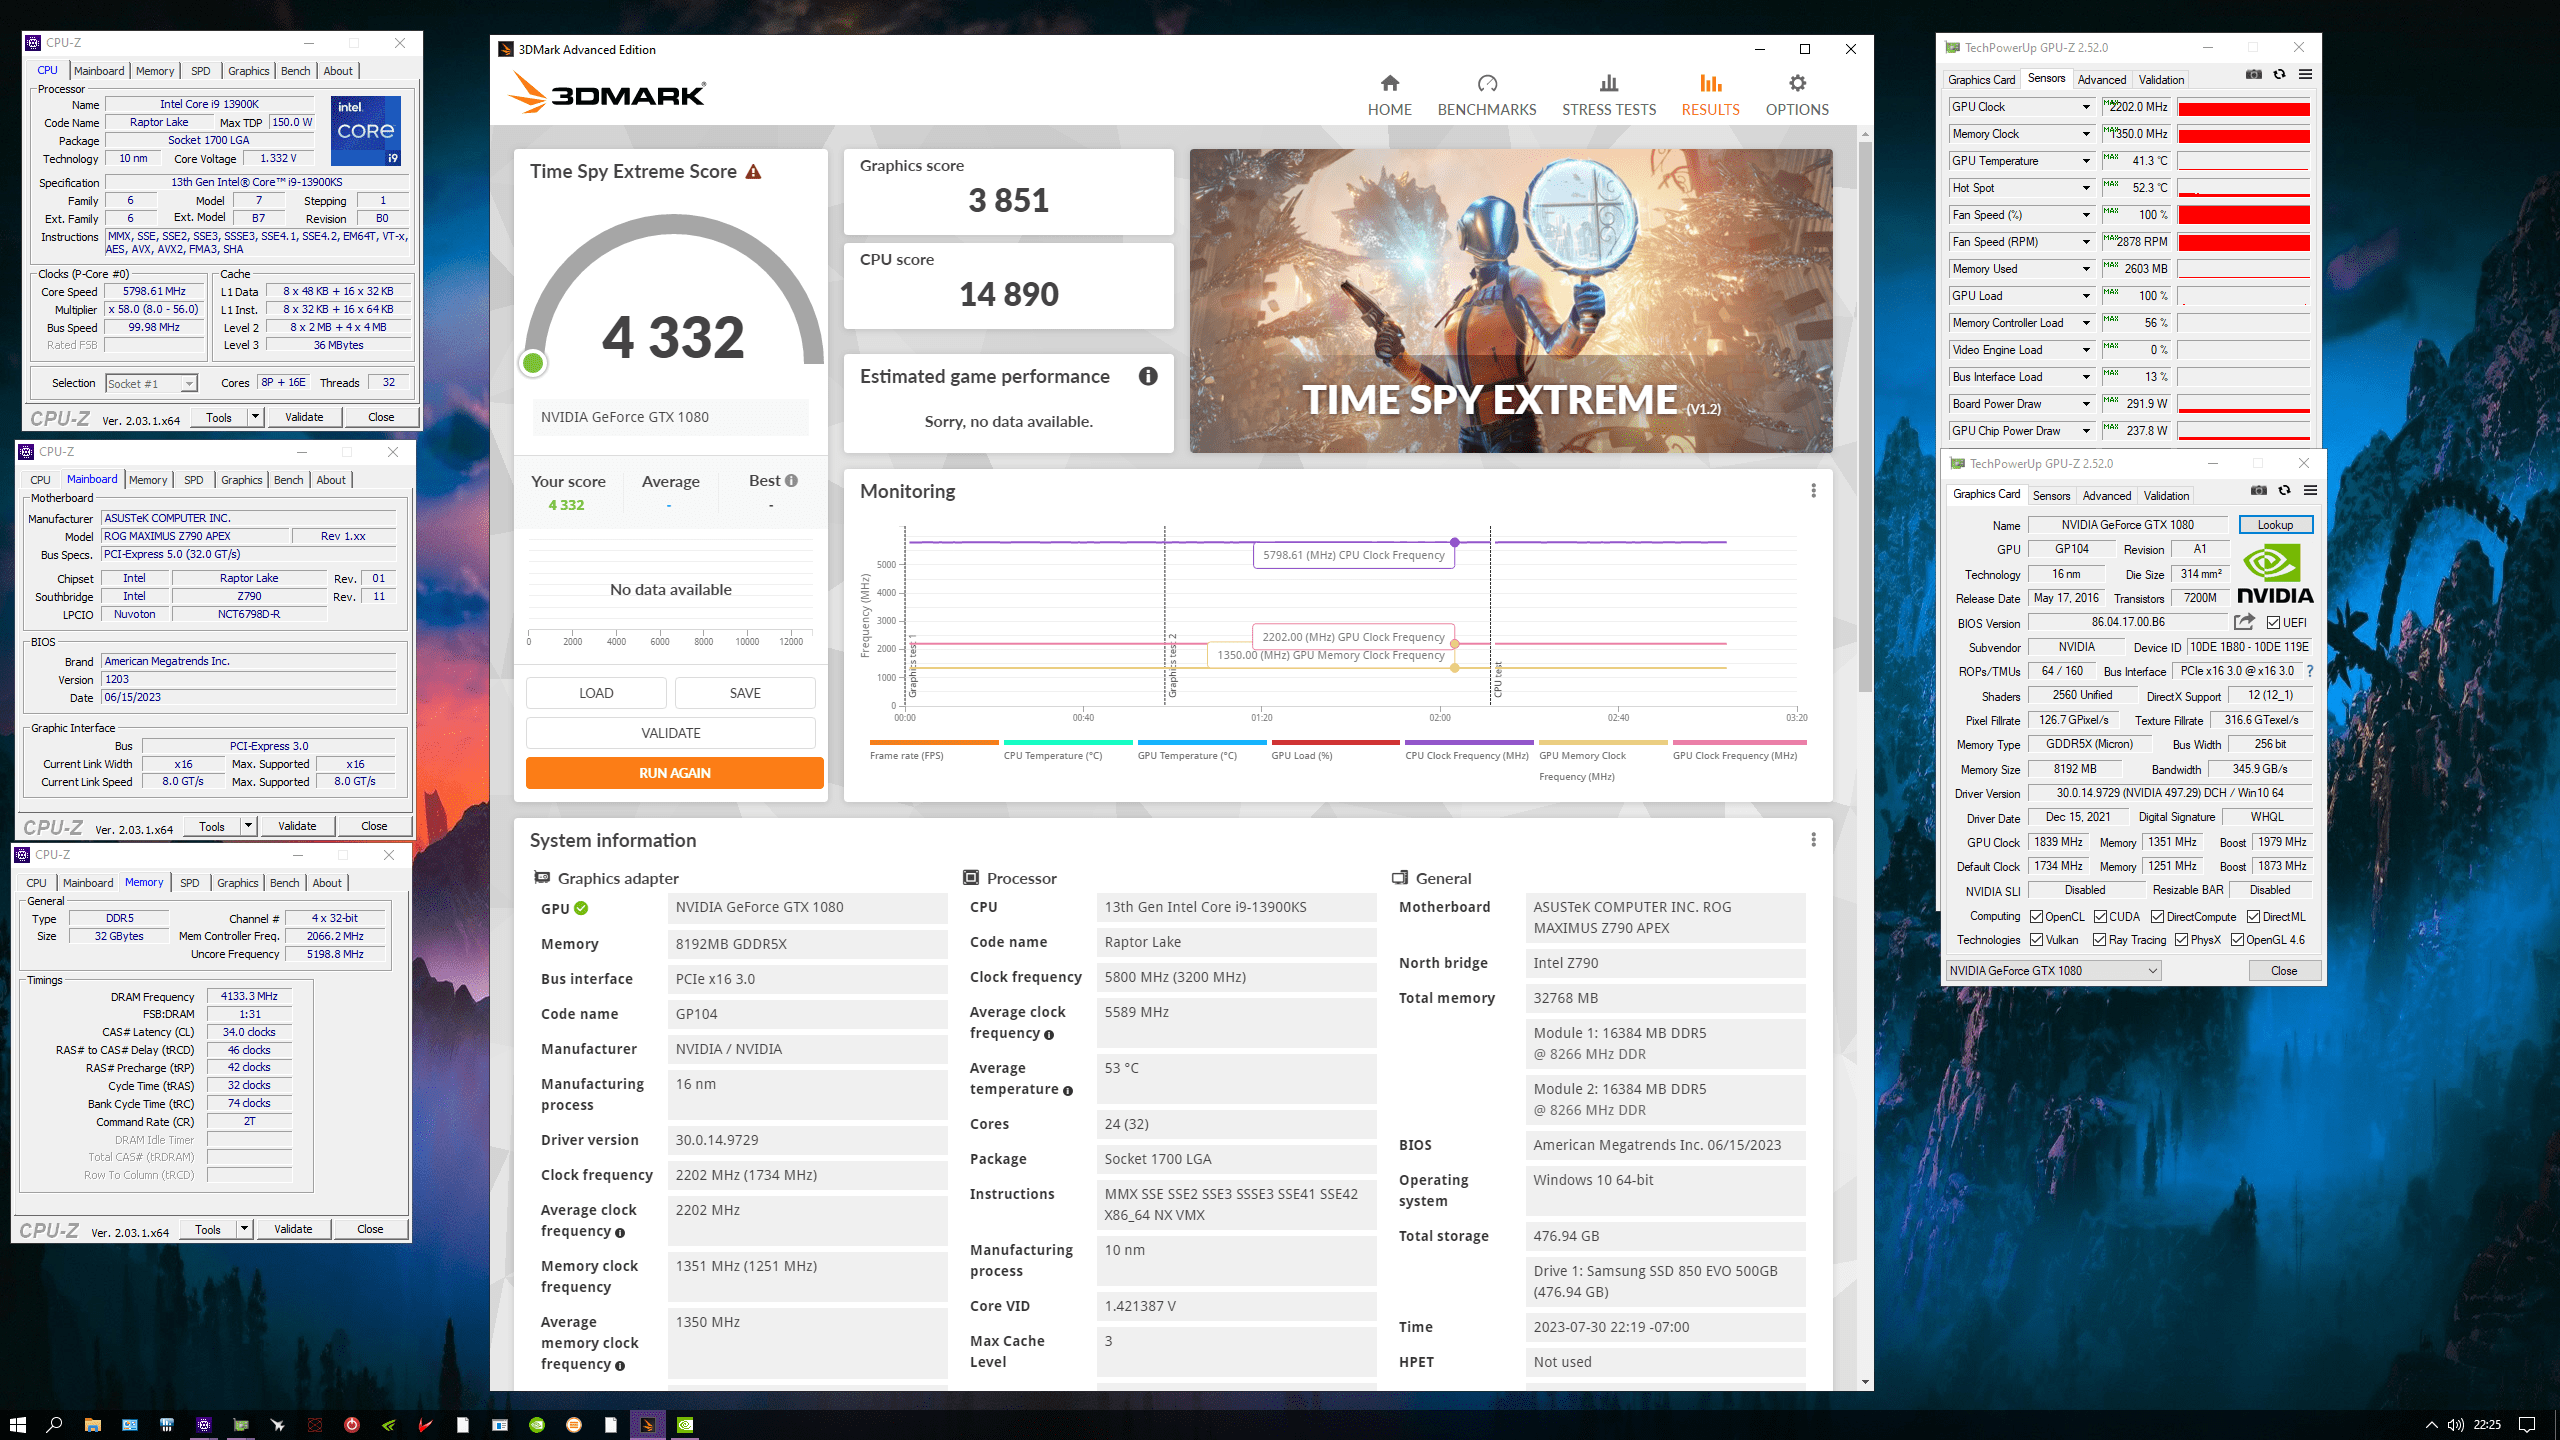The image size is (2560, 1440).
Task: Toggle the UEFI checkbox in GPU-Z
Action: [x=2273, y=623]
